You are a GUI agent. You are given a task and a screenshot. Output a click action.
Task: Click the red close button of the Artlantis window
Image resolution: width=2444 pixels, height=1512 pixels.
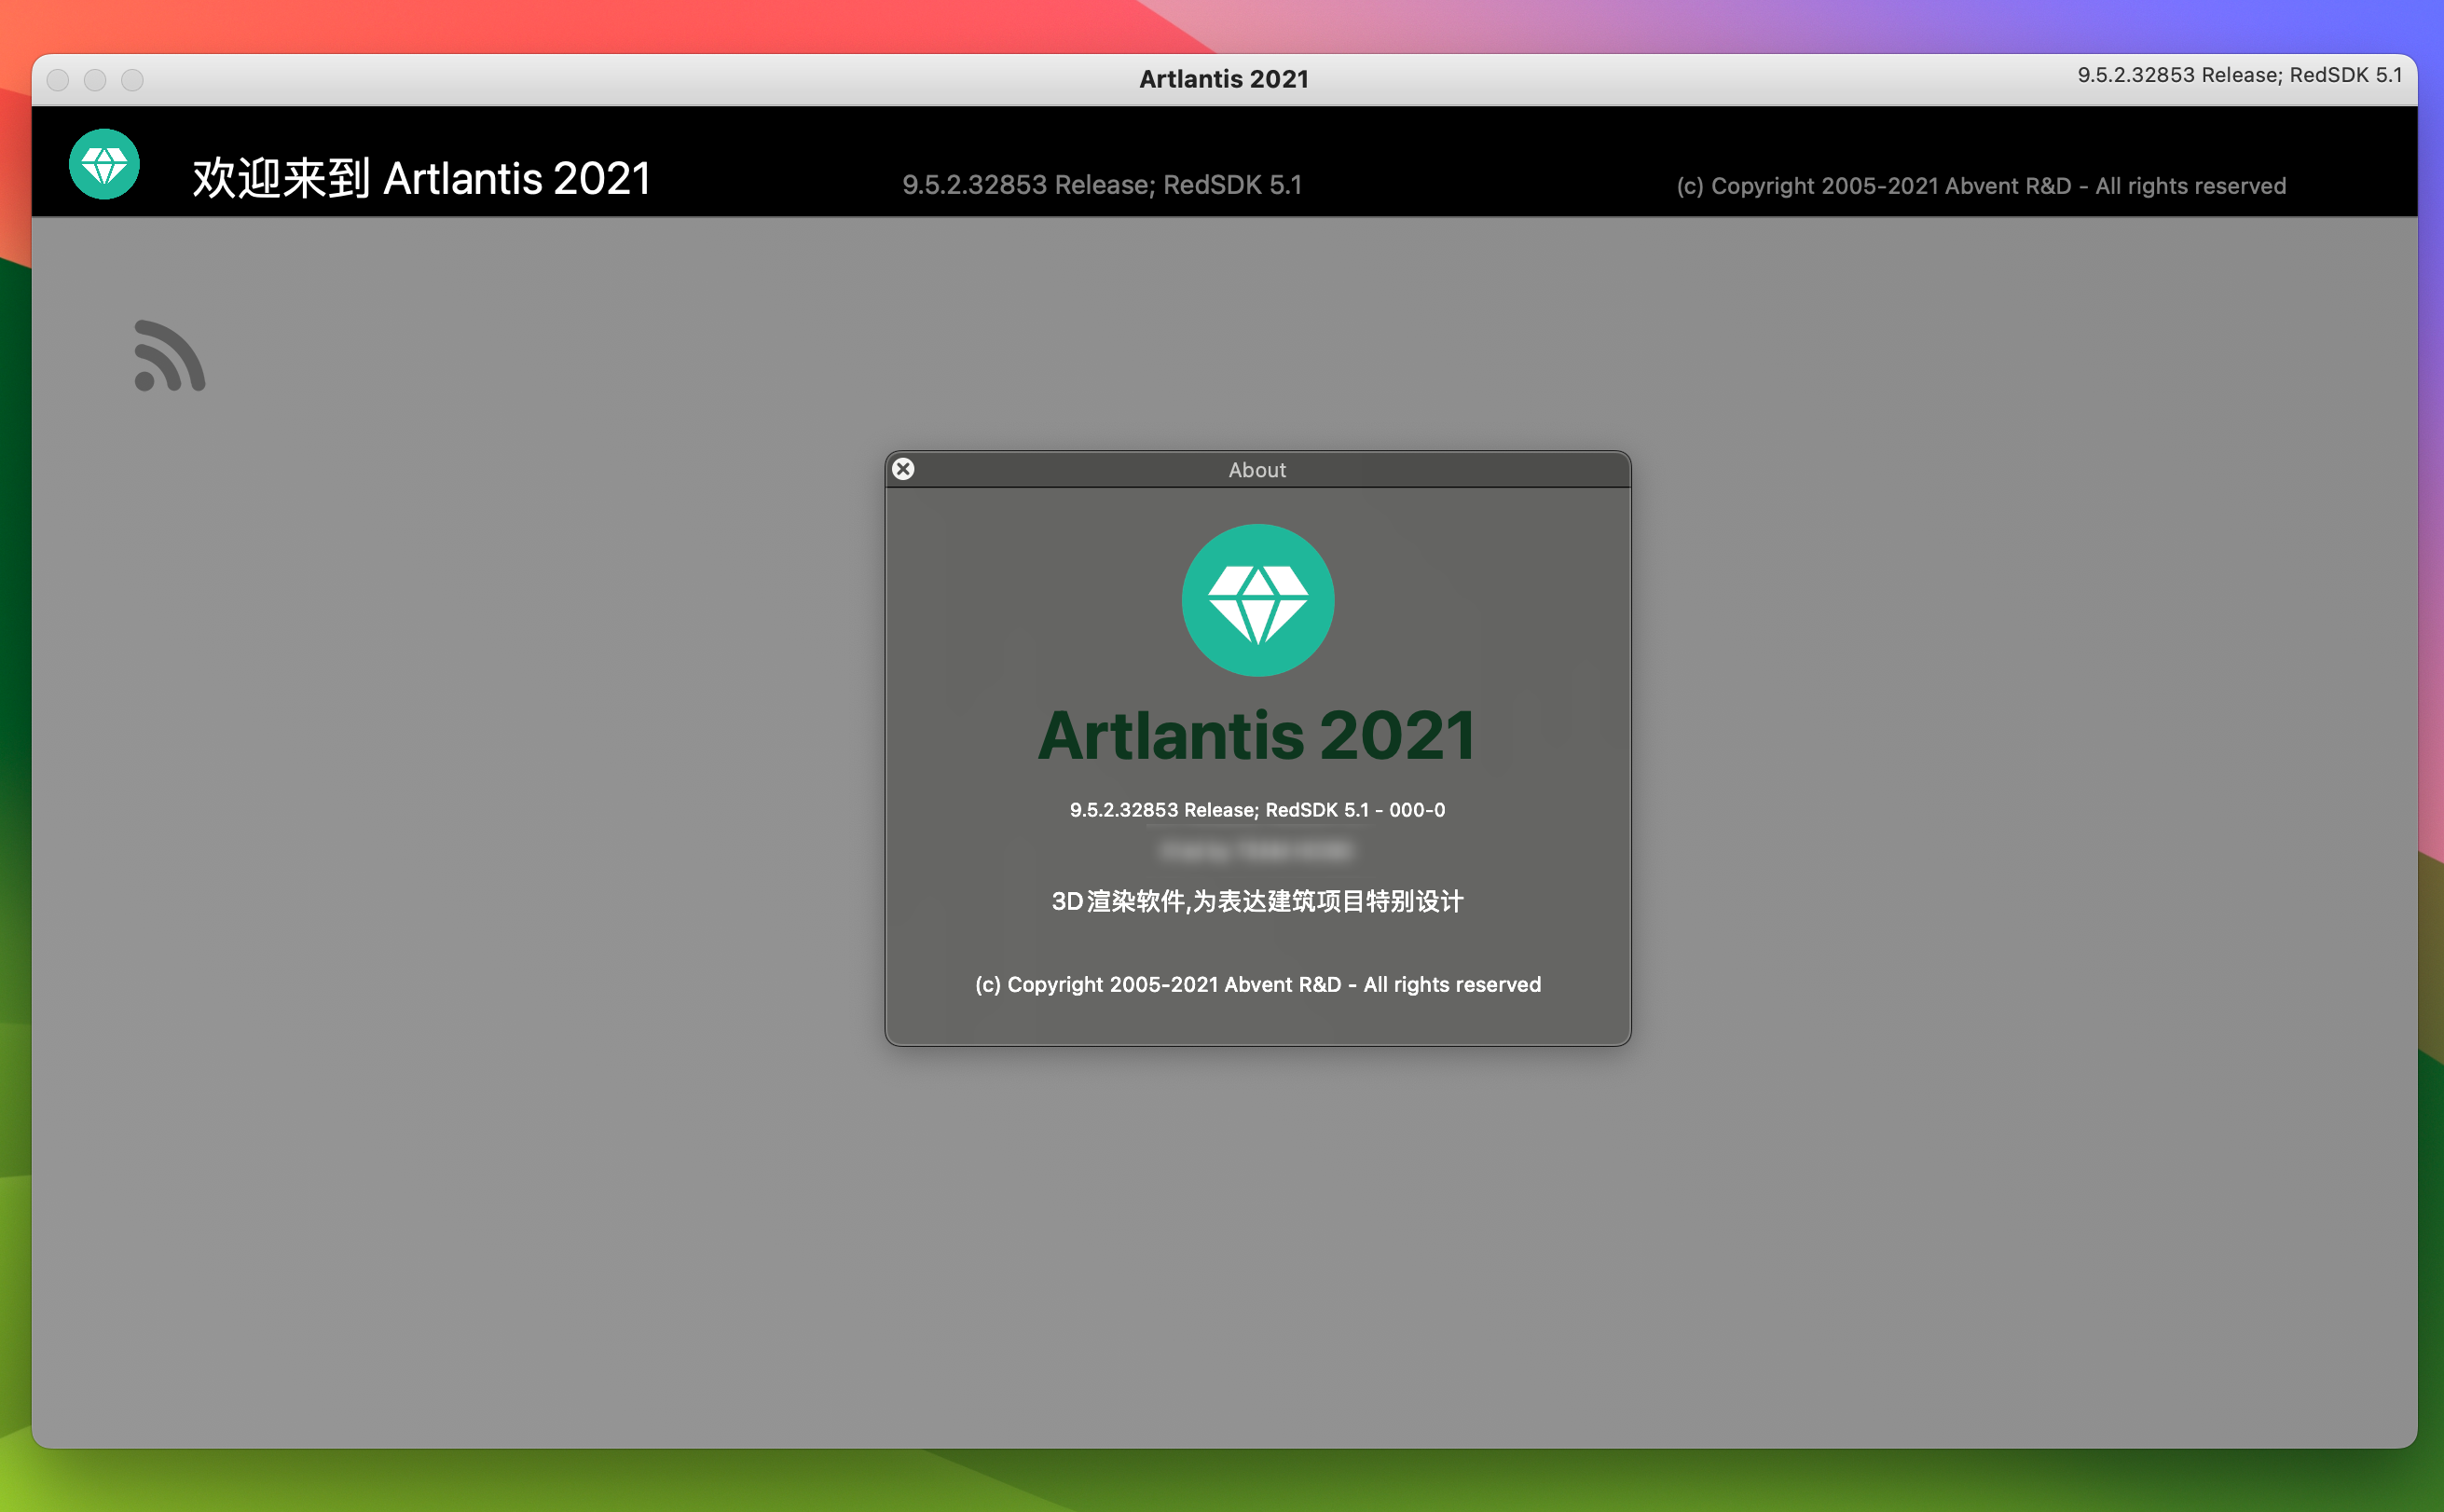pyautogui.click(x=58, y=80)
